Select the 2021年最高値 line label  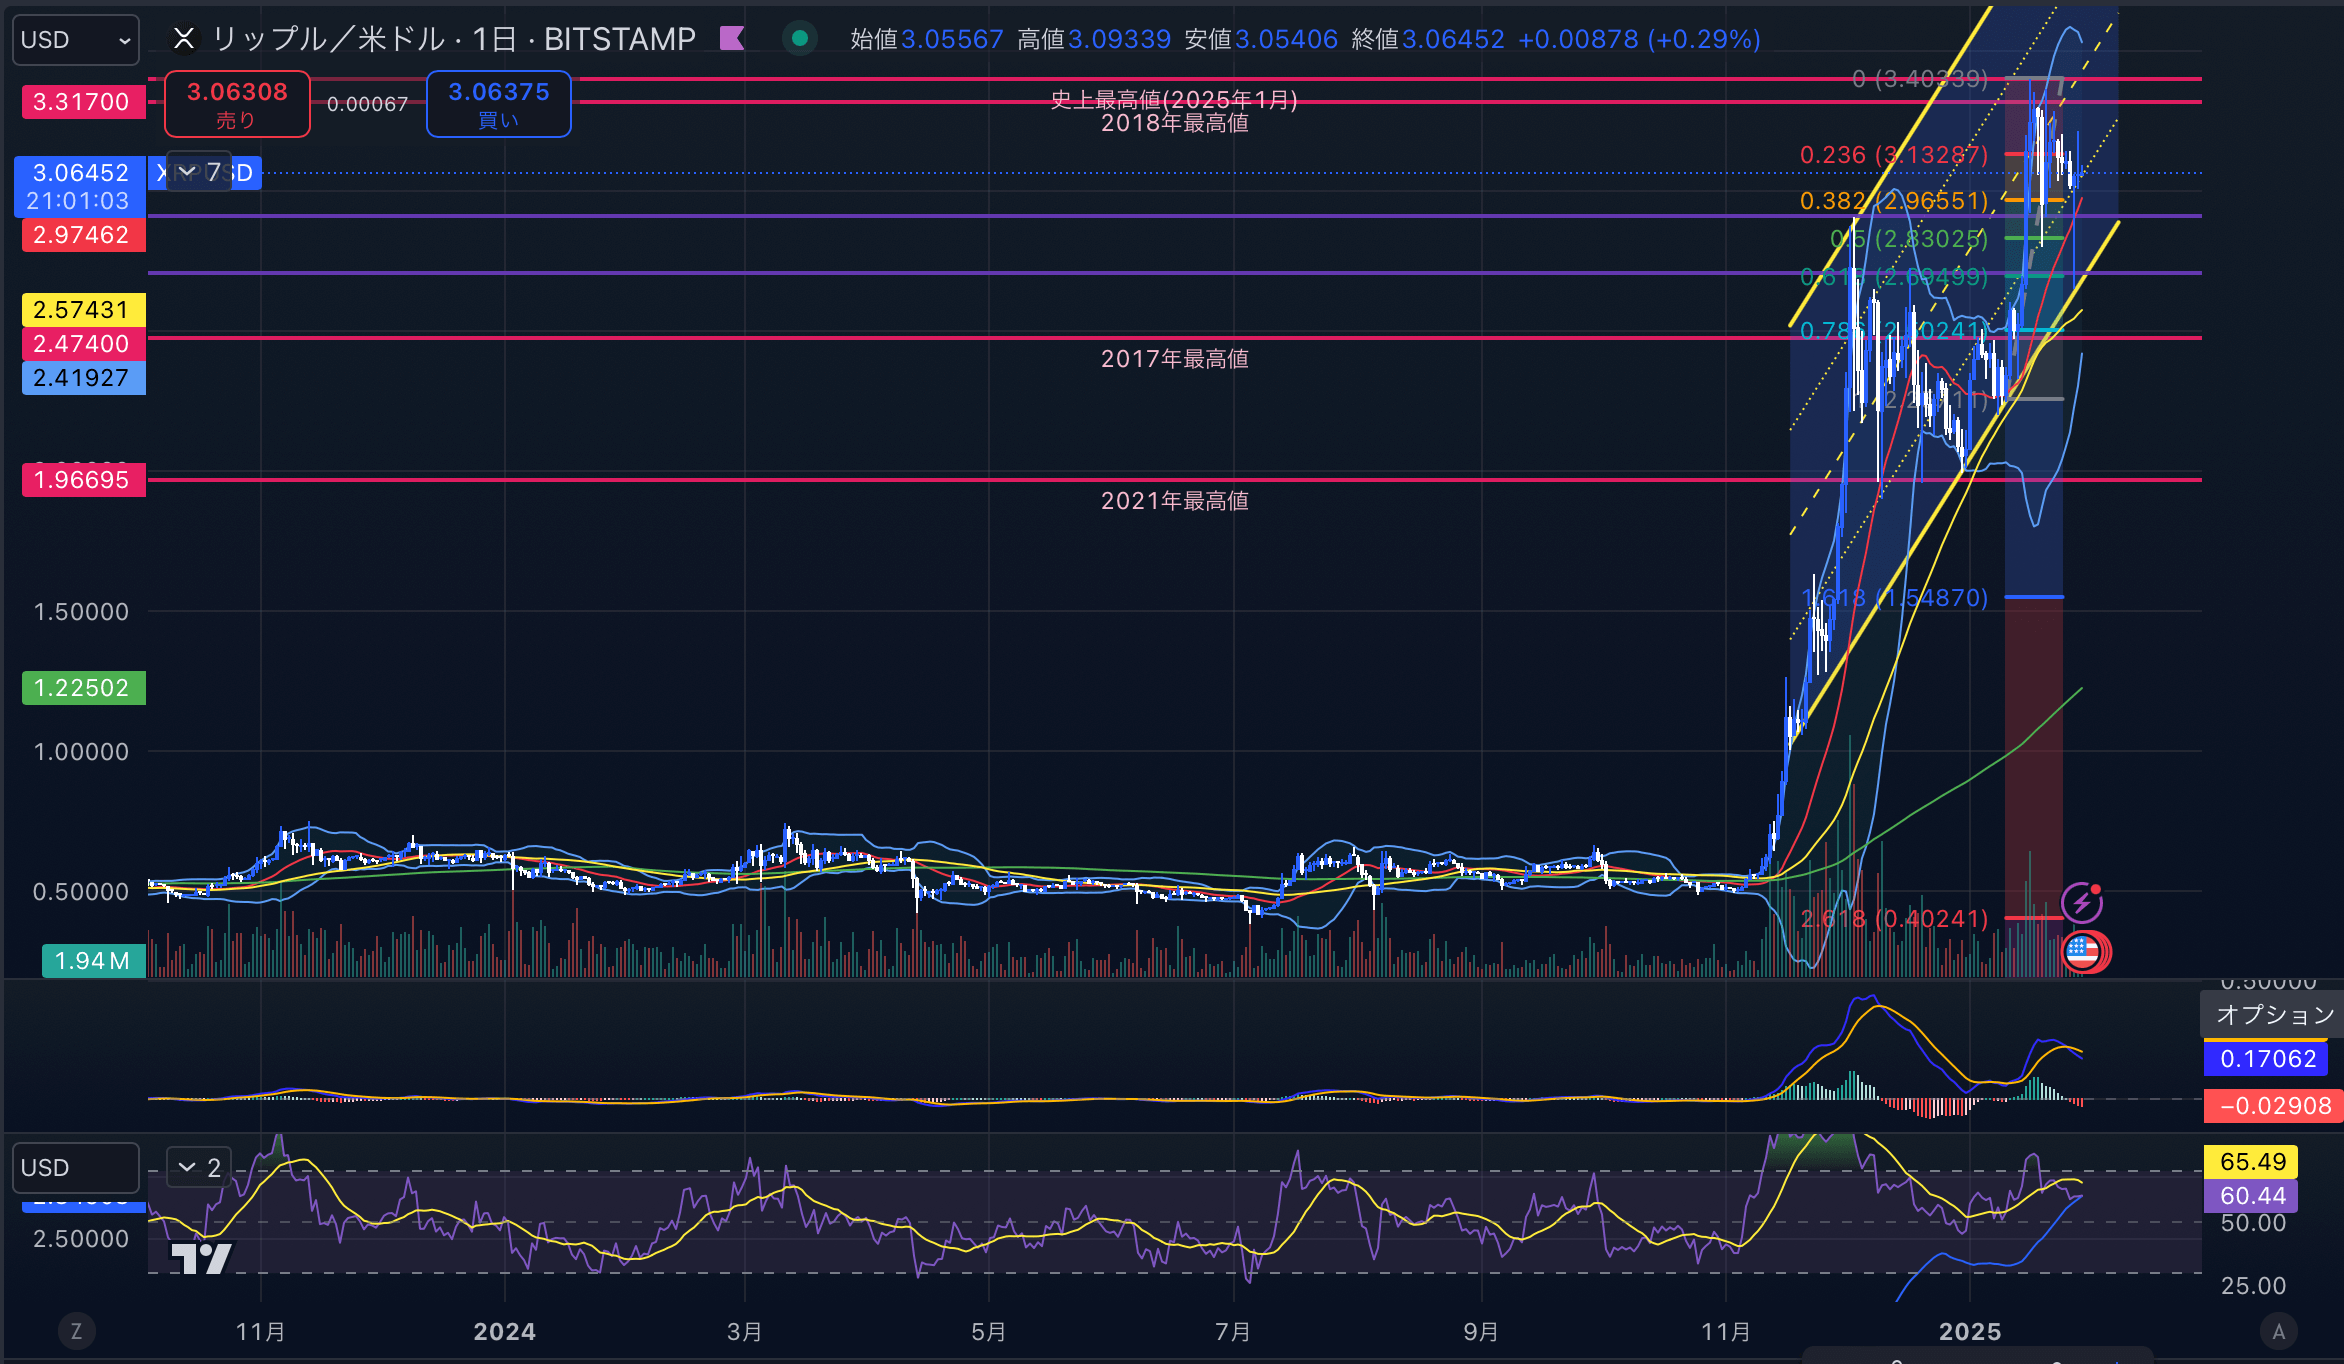click(x=1174, y=501)
